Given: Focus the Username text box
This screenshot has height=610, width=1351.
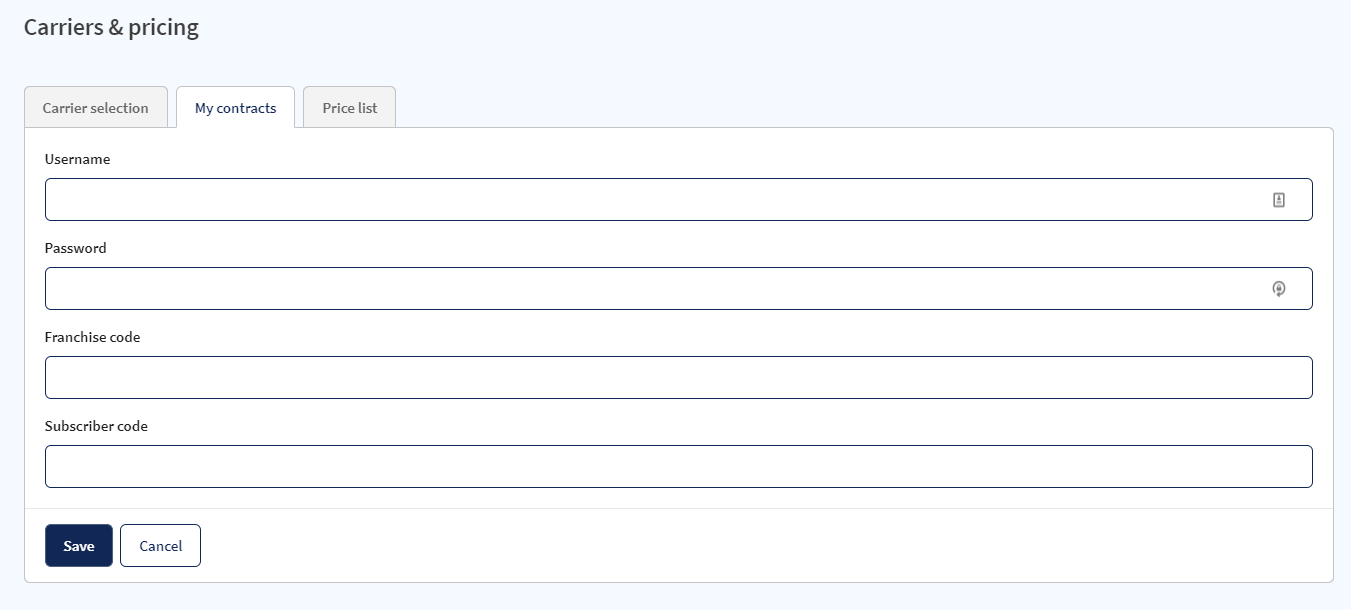Looking at the screenshot, I should pos(678,200).
